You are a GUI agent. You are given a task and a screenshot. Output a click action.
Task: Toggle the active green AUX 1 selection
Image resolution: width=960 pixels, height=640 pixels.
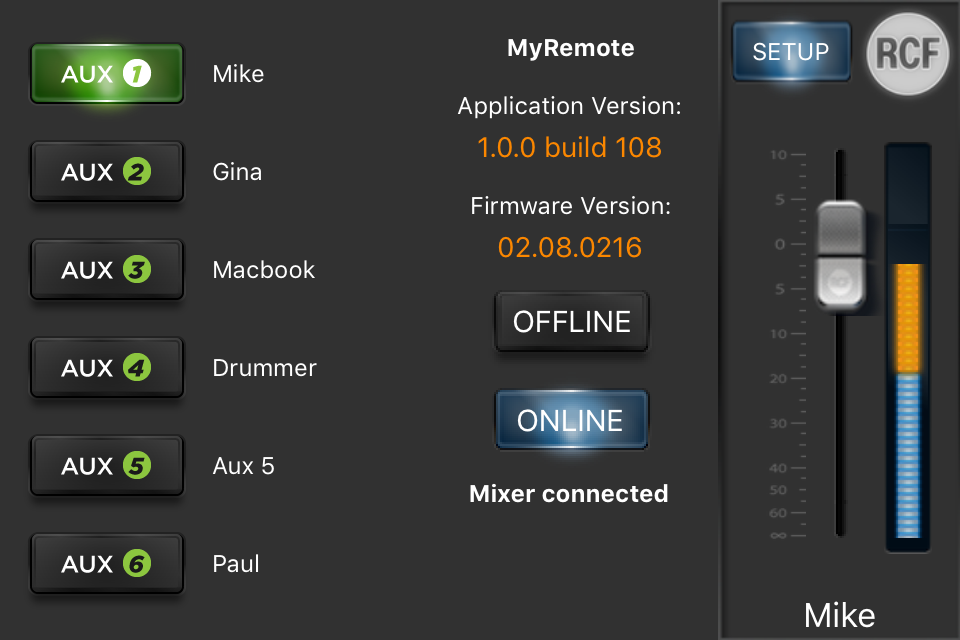click(x=106, y=73)
